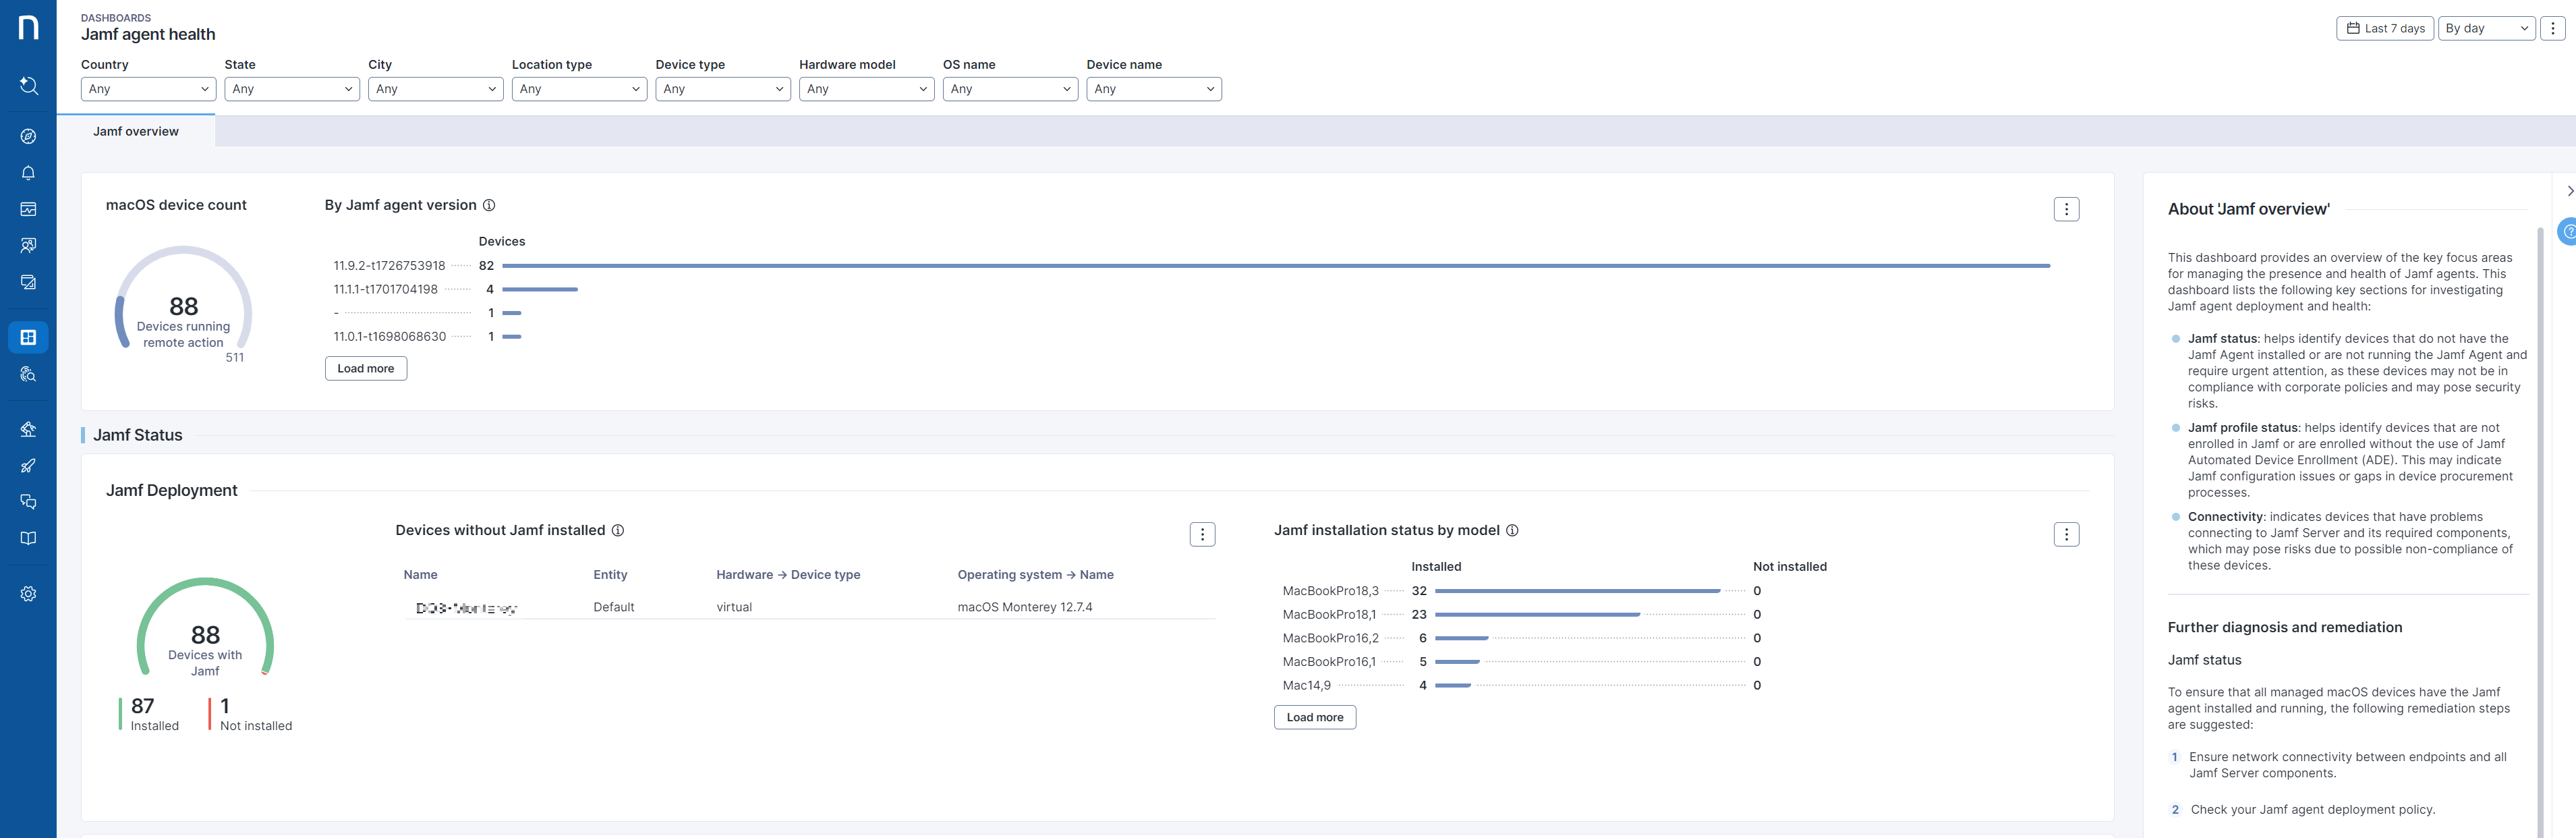Image resolution: width=2576 pixels, height=838 pixels.
Task: Open the alerts bell icon
Action: (x=28, y=173)
